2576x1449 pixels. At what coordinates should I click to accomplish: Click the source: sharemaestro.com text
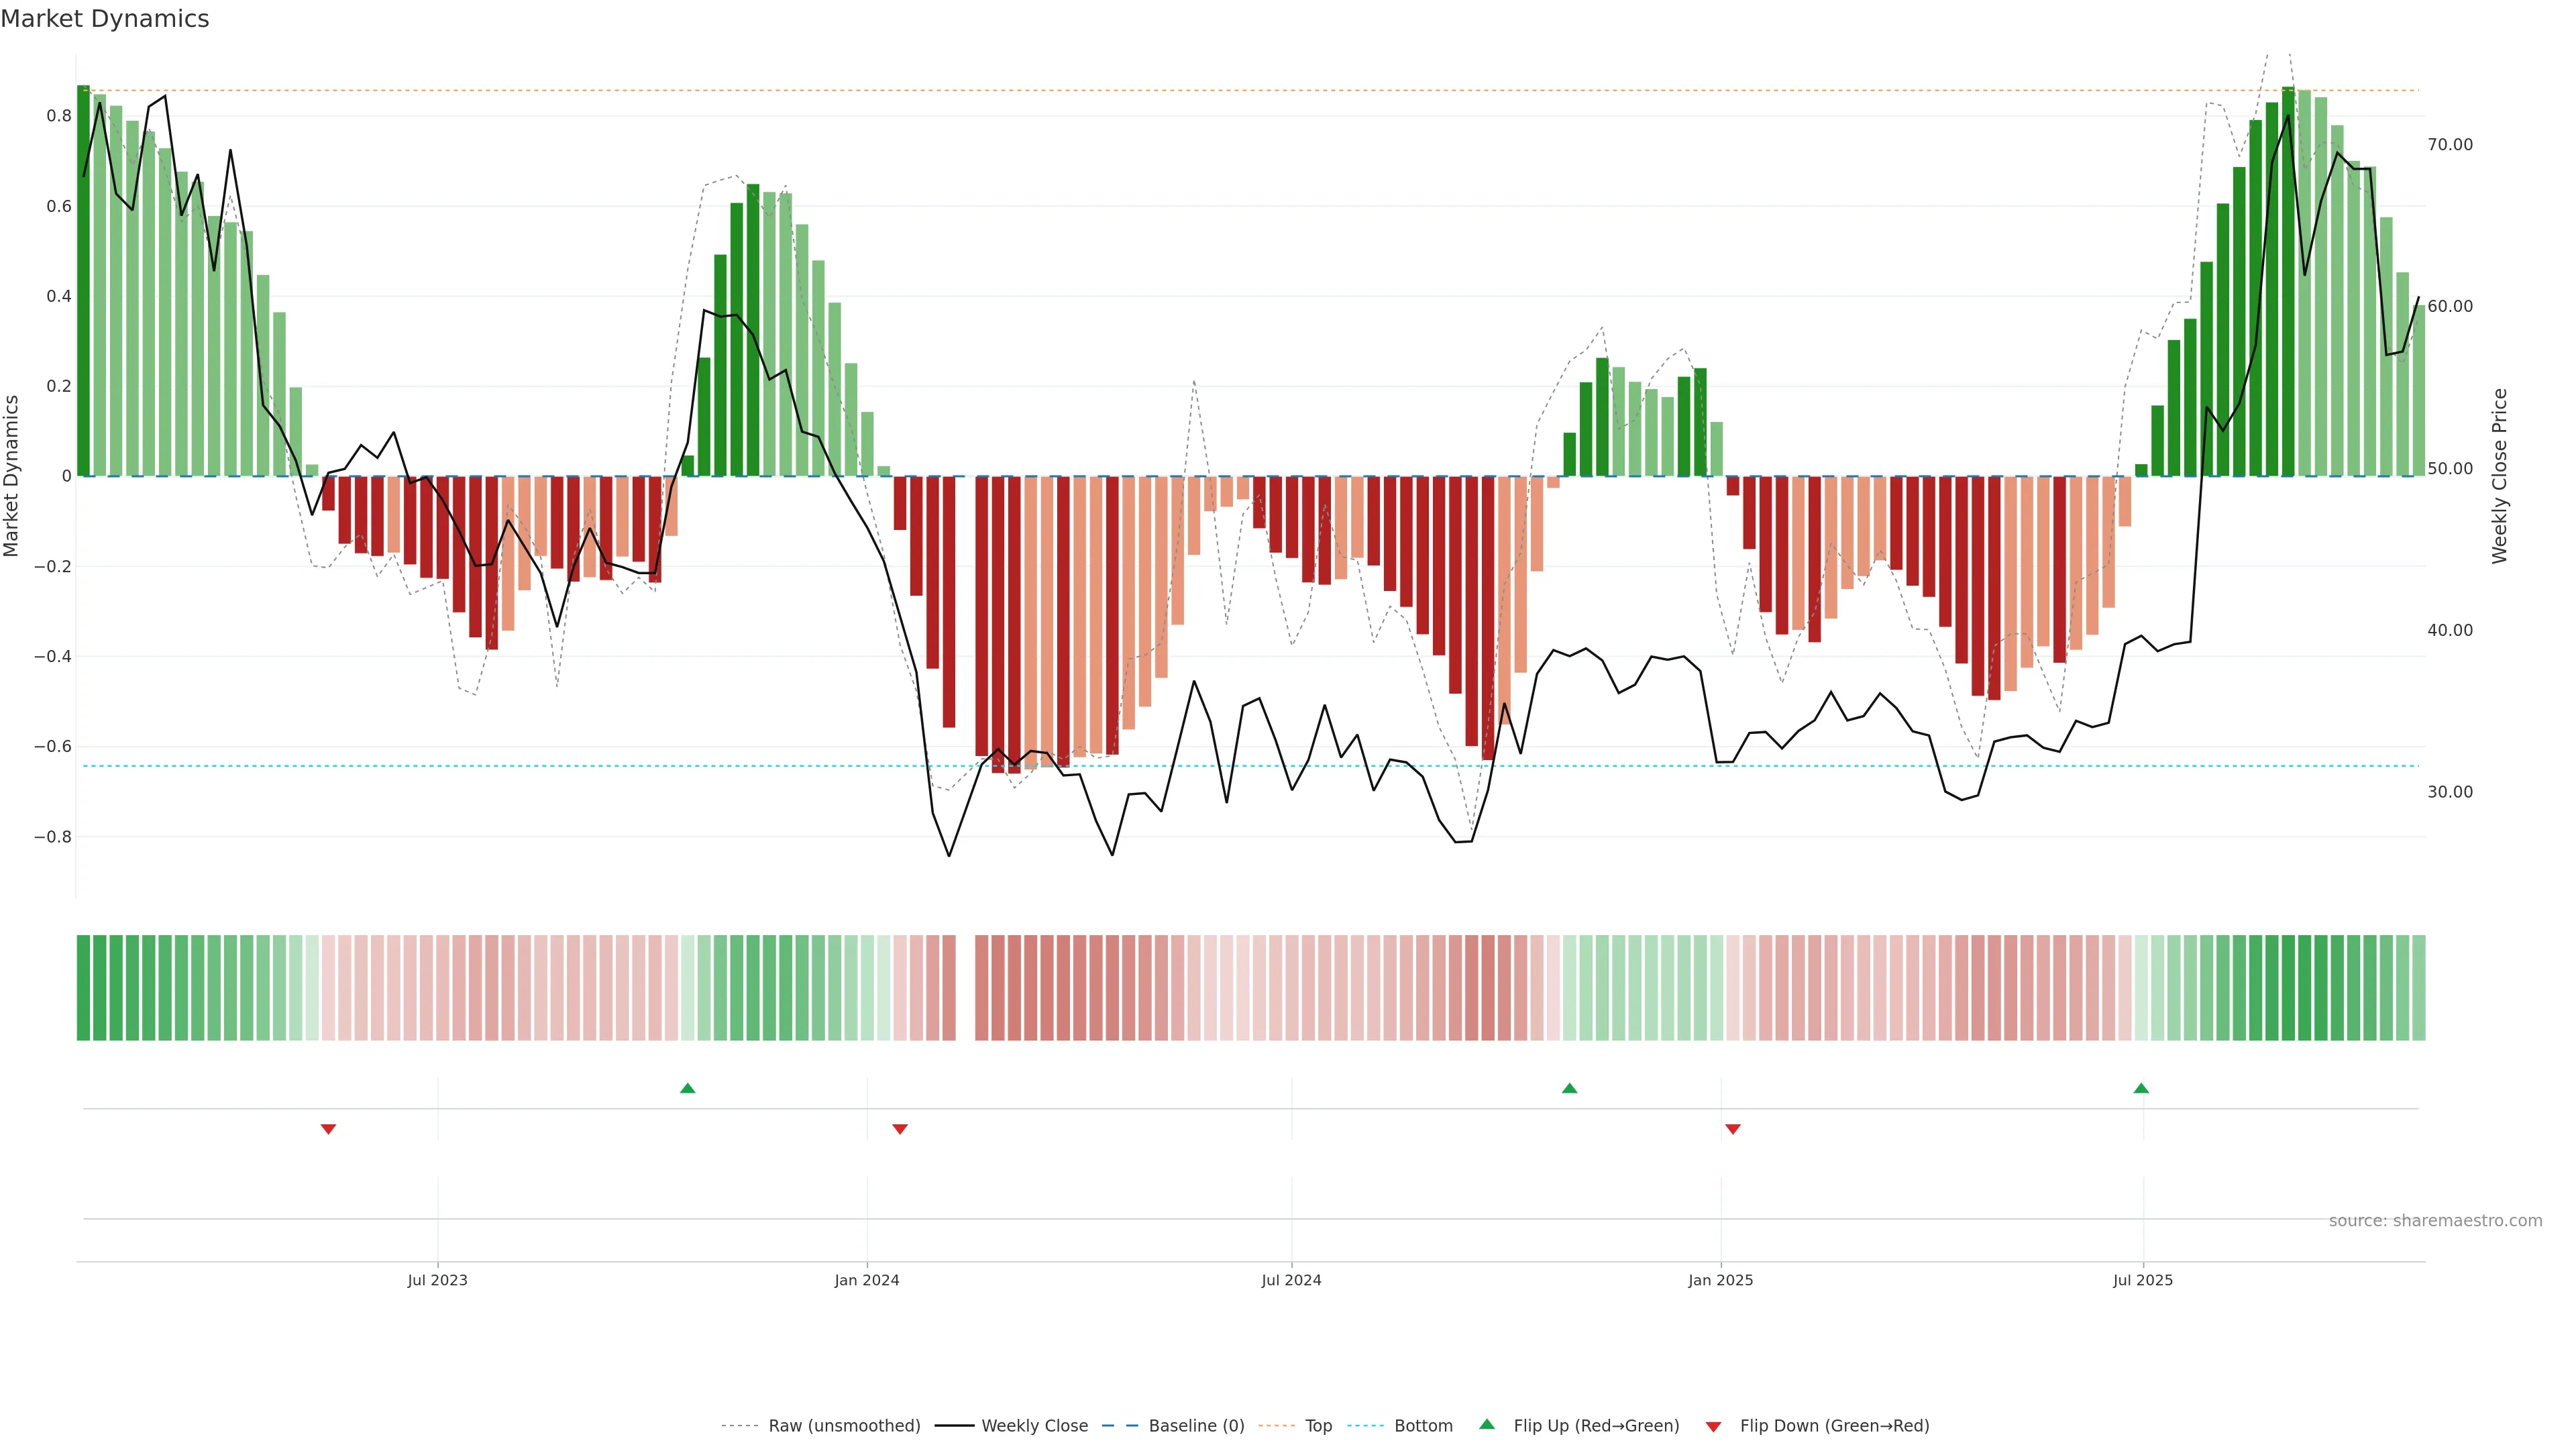pos(2435,1221)
